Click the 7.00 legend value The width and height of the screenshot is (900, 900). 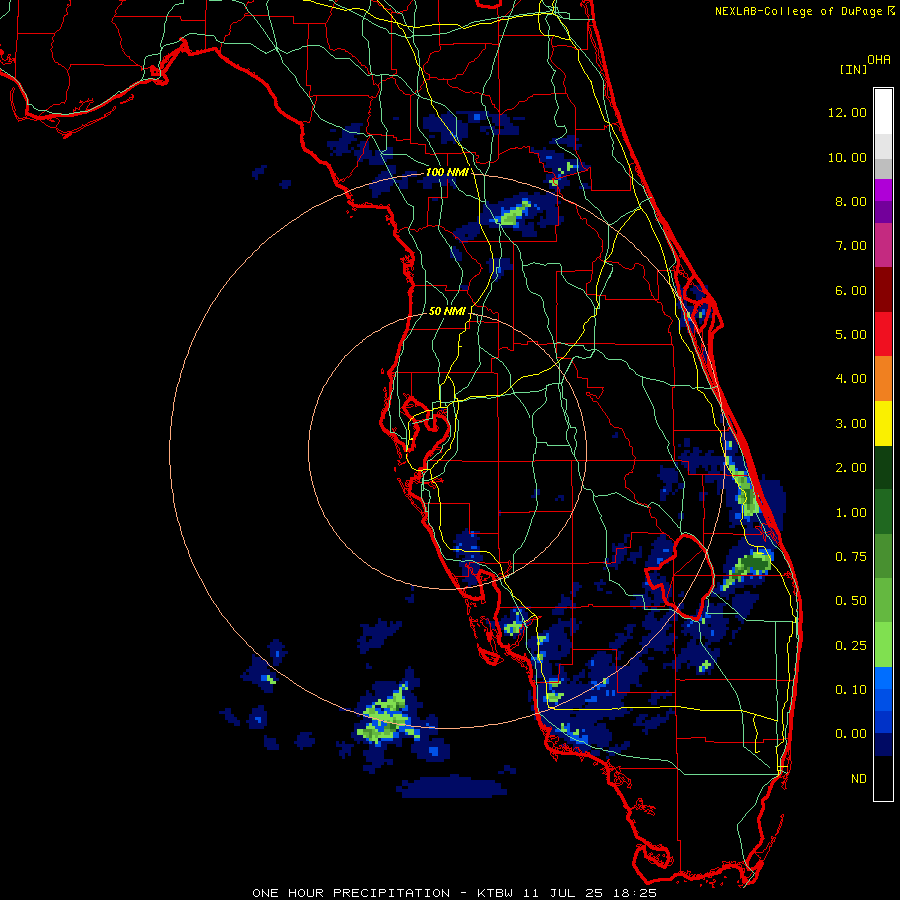pyautogui.click(x=851, y=246)
